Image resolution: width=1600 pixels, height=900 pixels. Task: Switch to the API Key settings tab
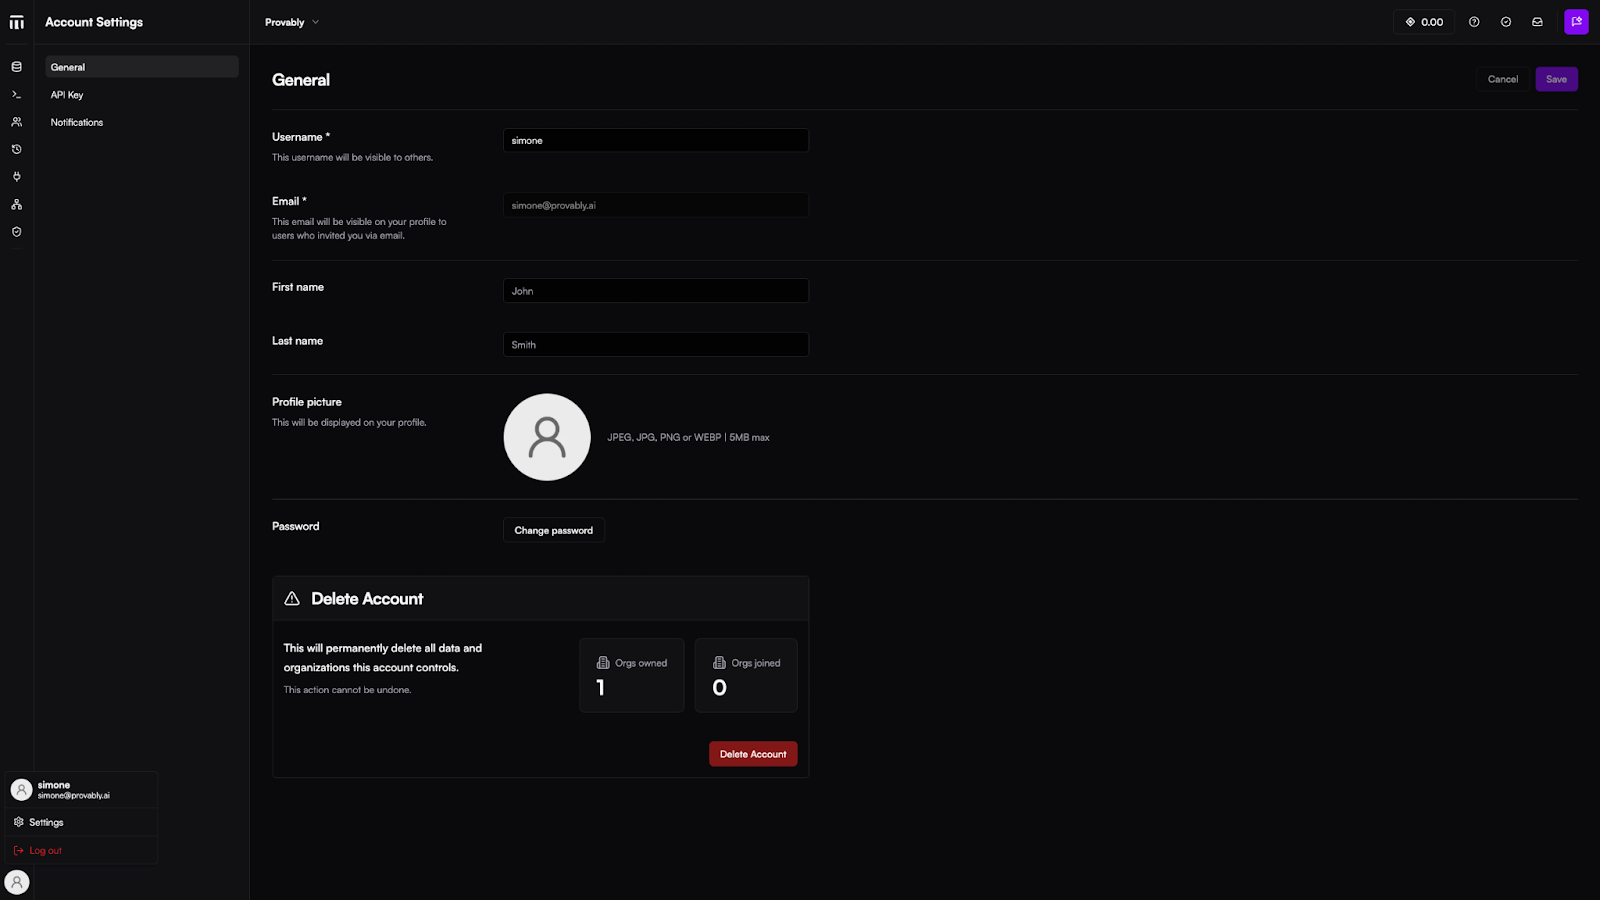tap(67, 95)
